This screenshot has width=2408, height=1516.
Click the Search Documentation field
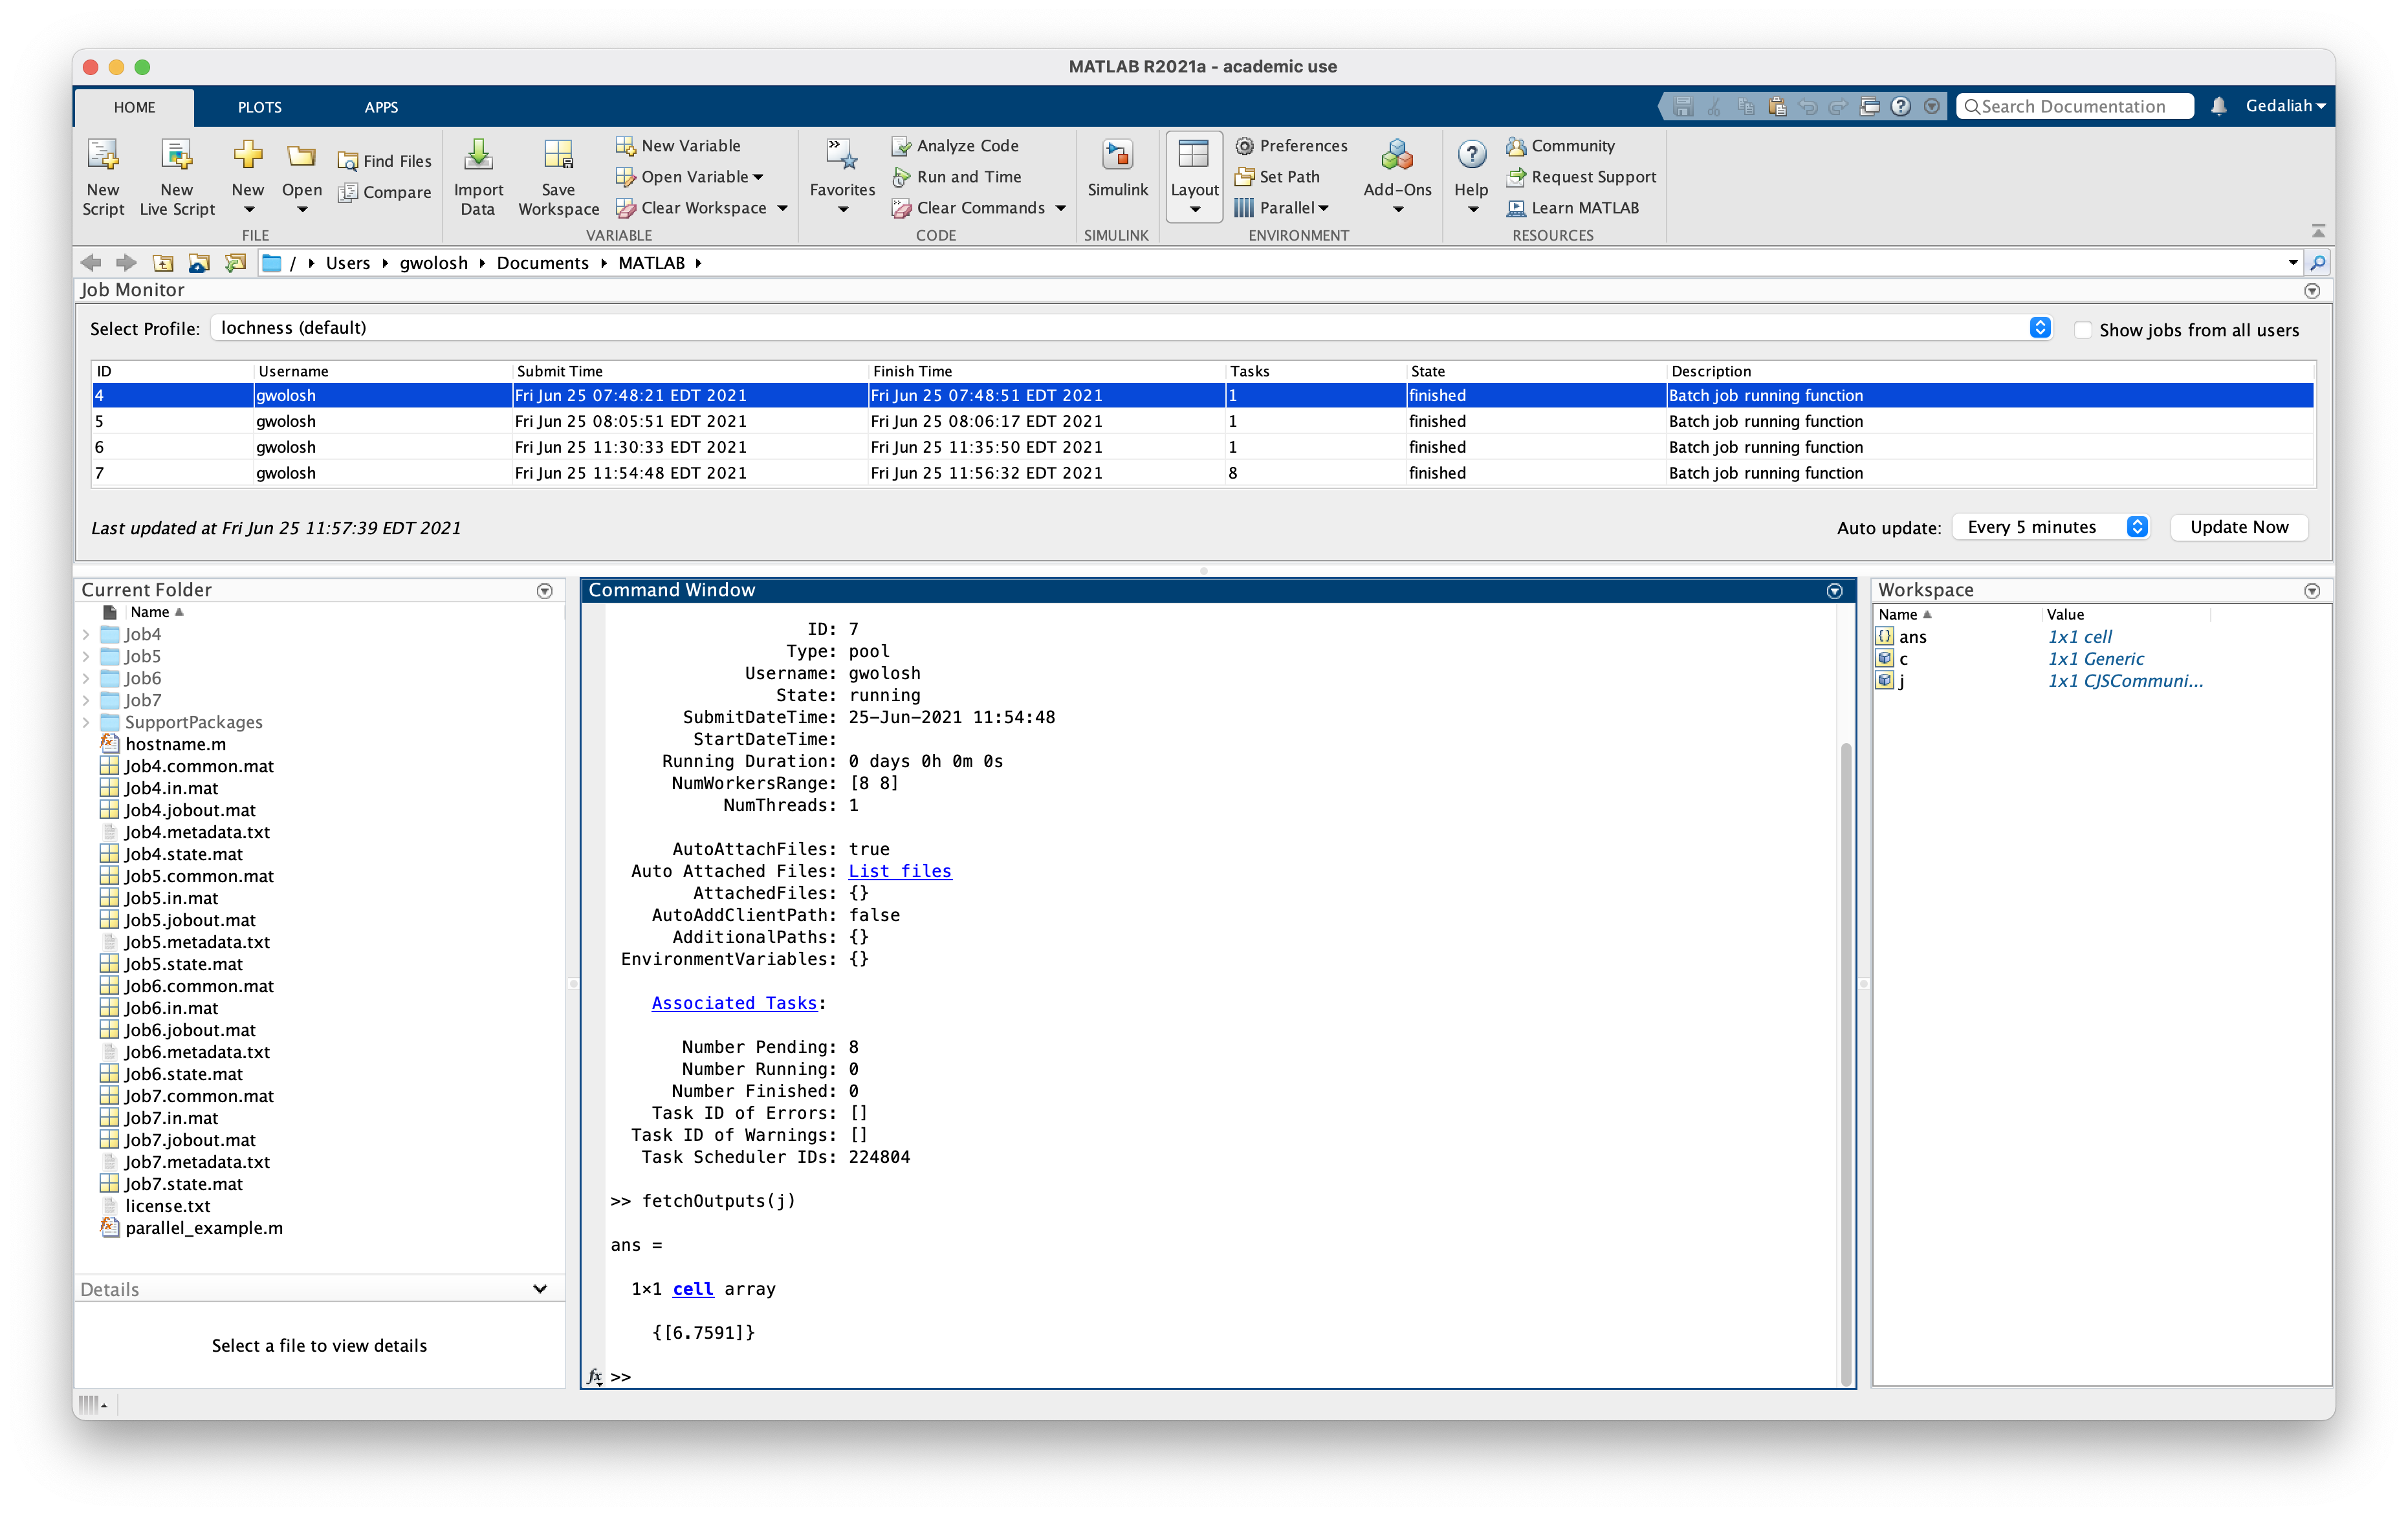click(2075, 106)
